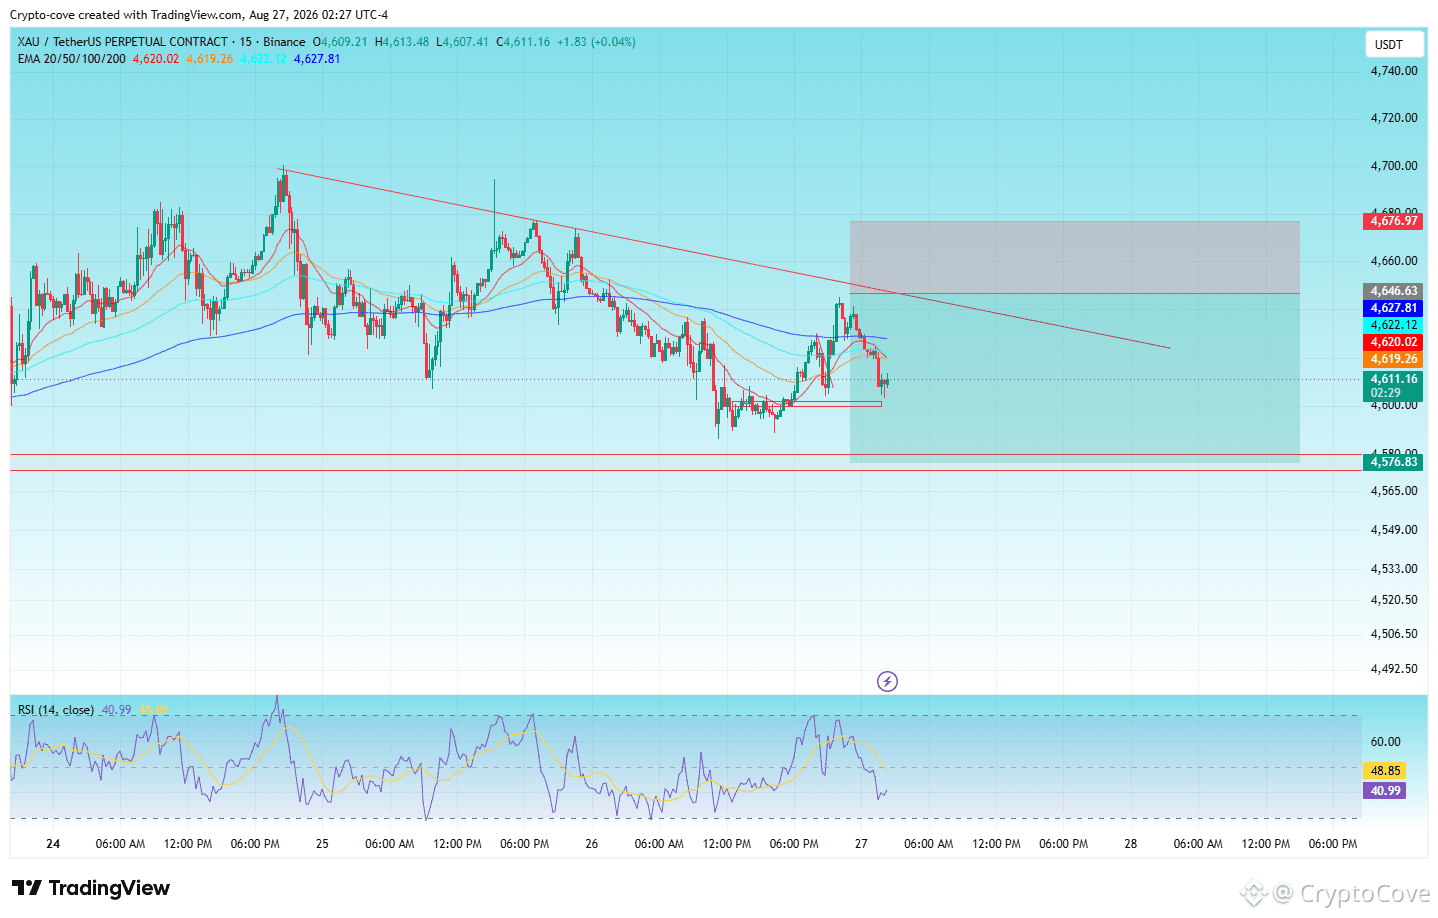Click the 60.00 RSI axis tick
The width and height of the screenshot is (1438, 918).
click(x=1385, y=742)
